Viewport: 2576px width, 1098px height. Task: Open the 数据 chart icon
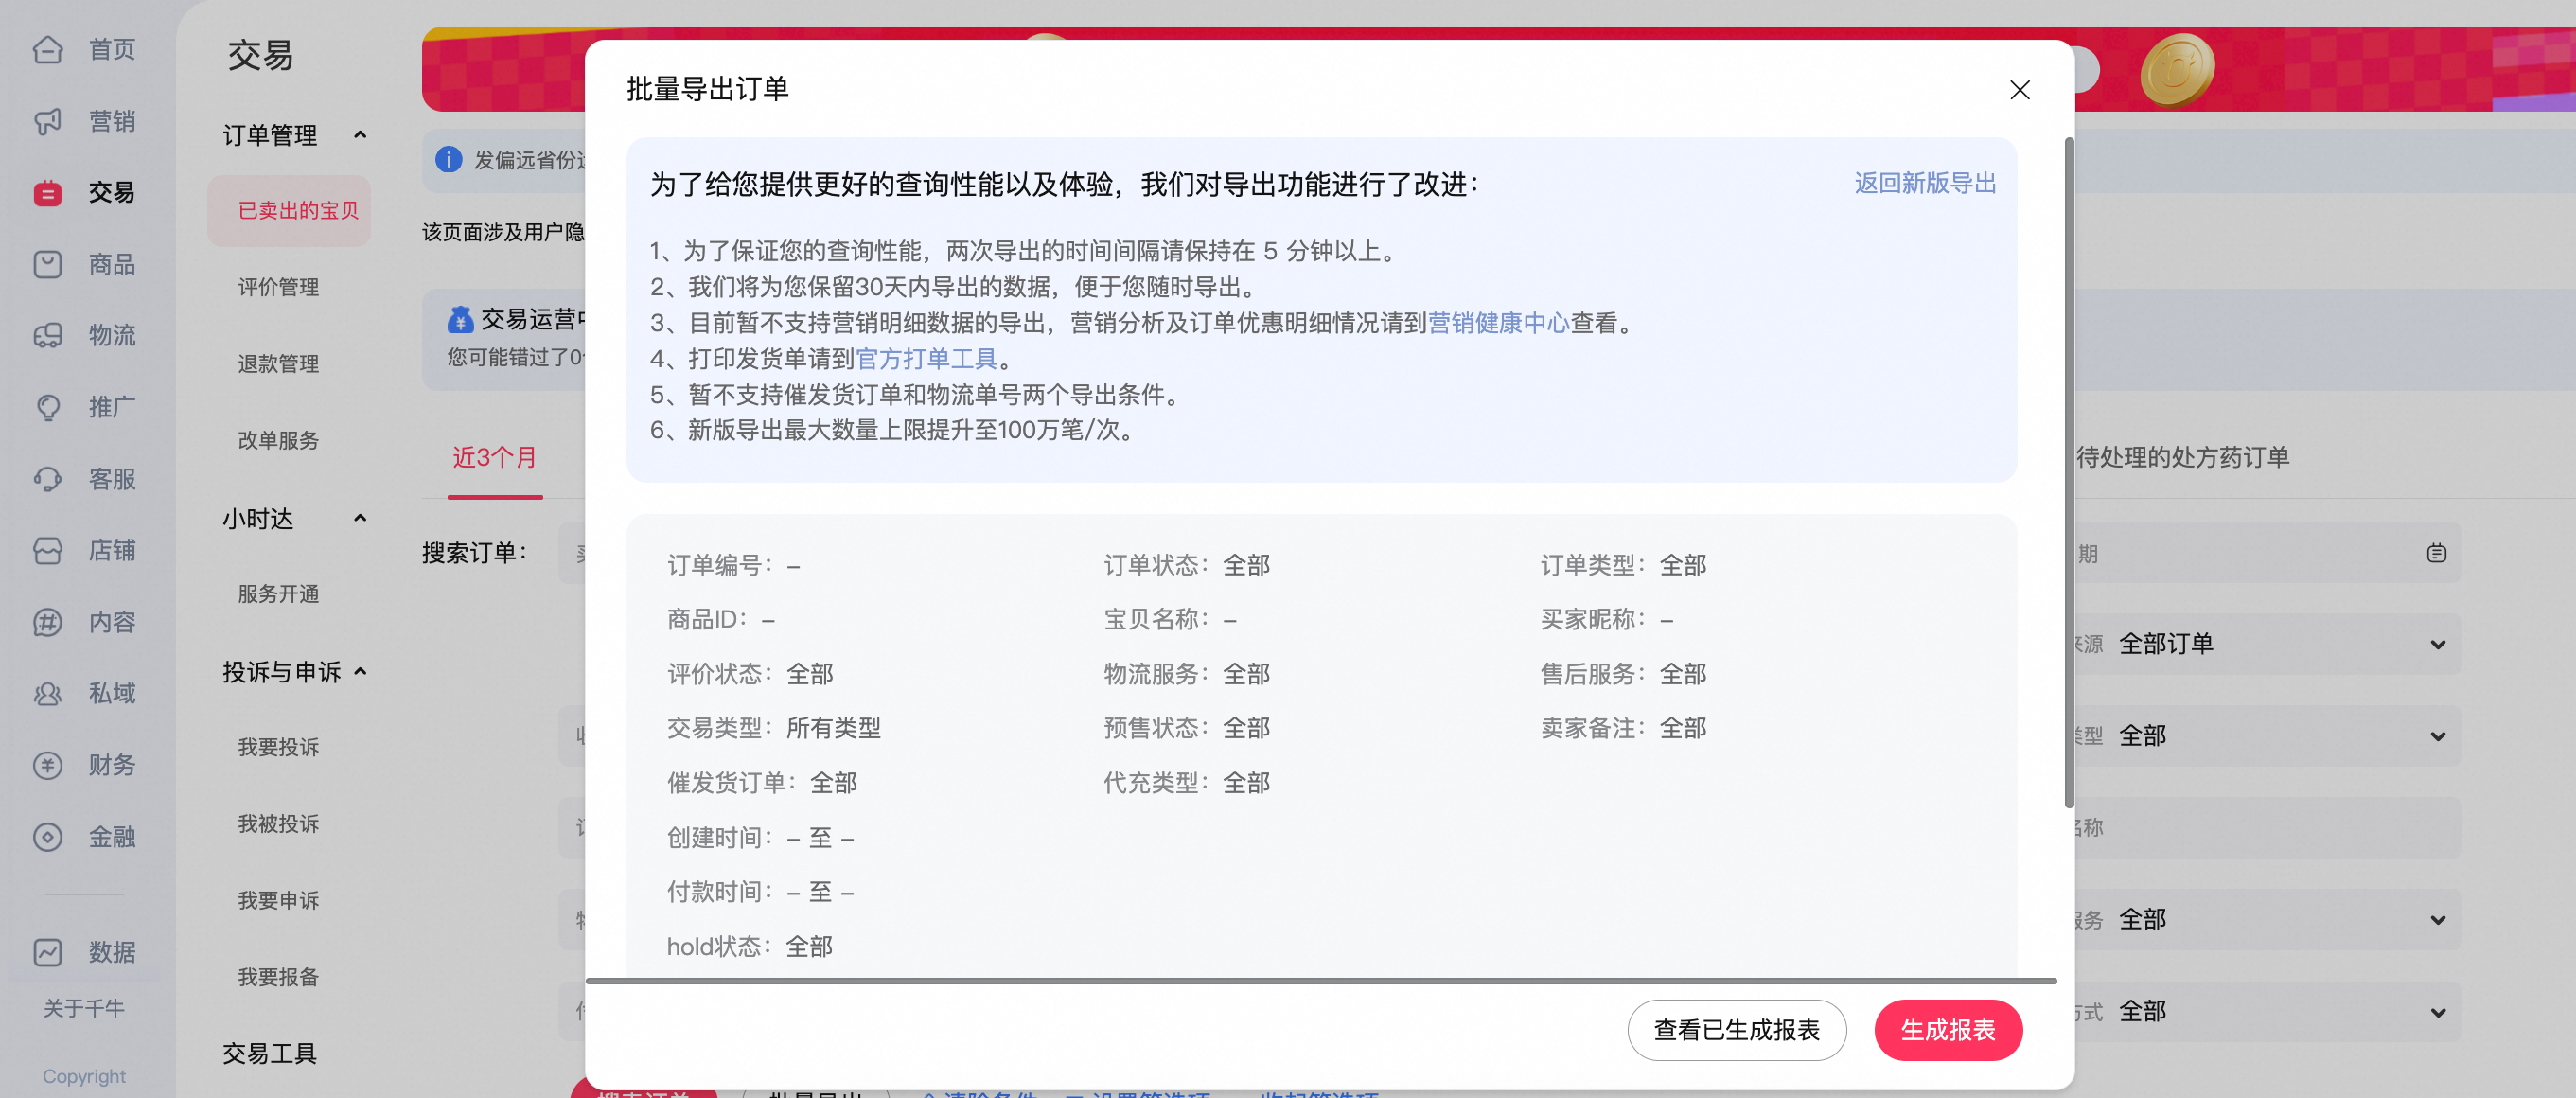[47, 952]
